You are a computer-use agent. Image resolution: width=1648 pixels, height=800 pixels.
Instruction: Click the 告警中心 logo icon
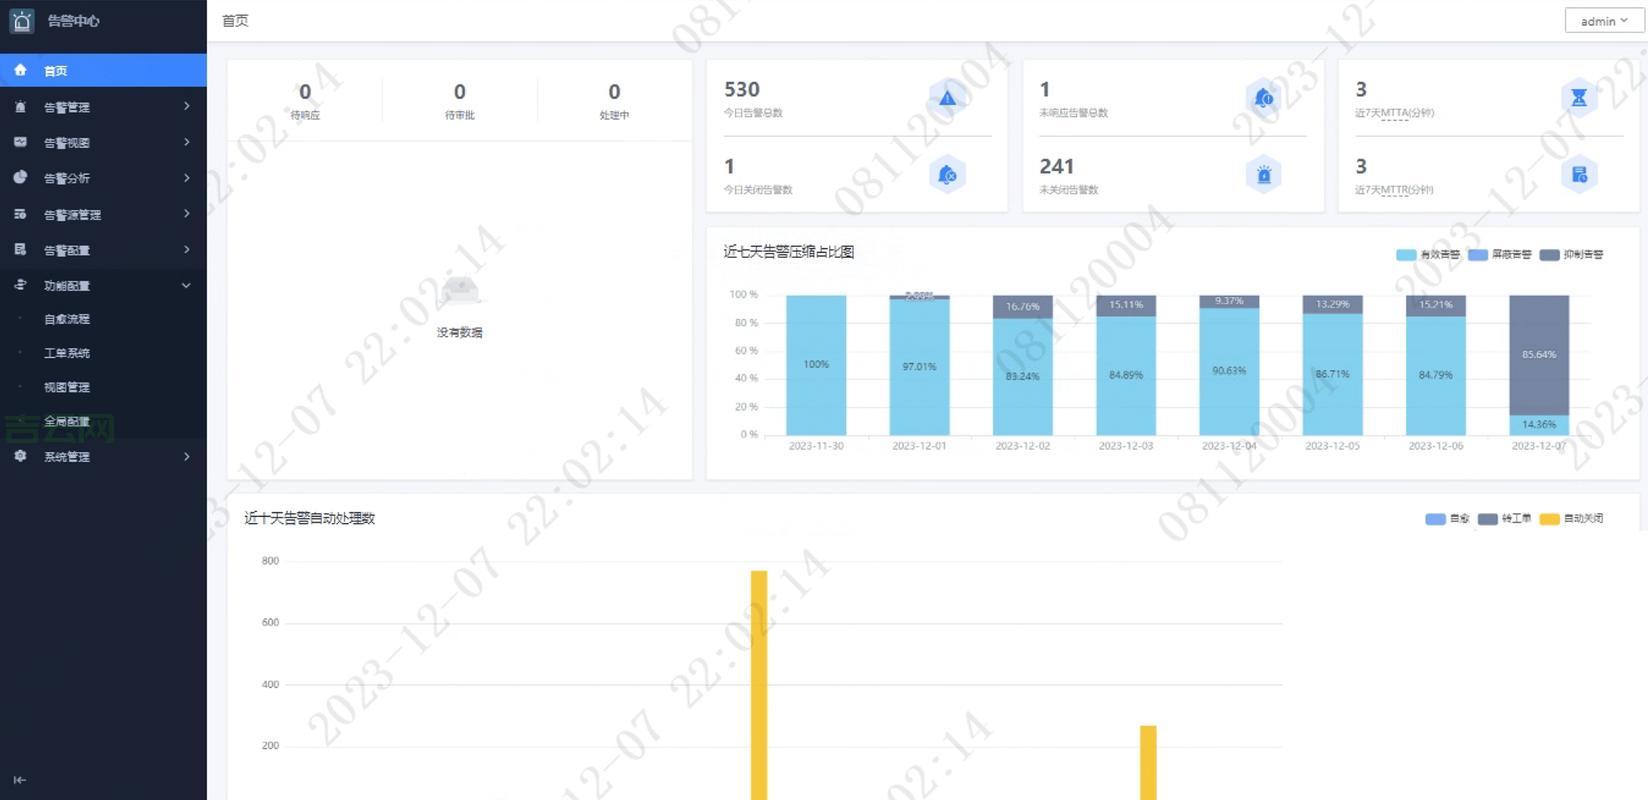click(22, 21)
